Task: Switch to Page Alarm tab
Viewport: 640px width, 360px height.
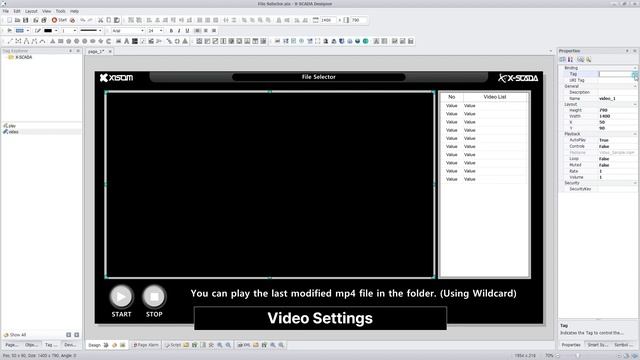Action: 146,345
